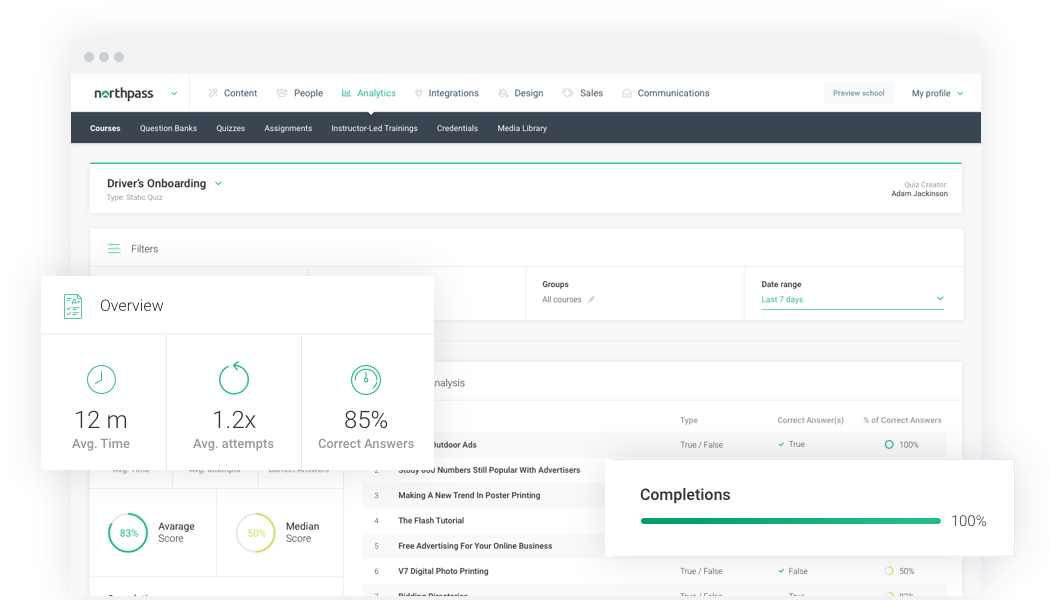Click the Design palette icon
The width and height of the screenshot is (1050, 600).
[x=503, y=93]
